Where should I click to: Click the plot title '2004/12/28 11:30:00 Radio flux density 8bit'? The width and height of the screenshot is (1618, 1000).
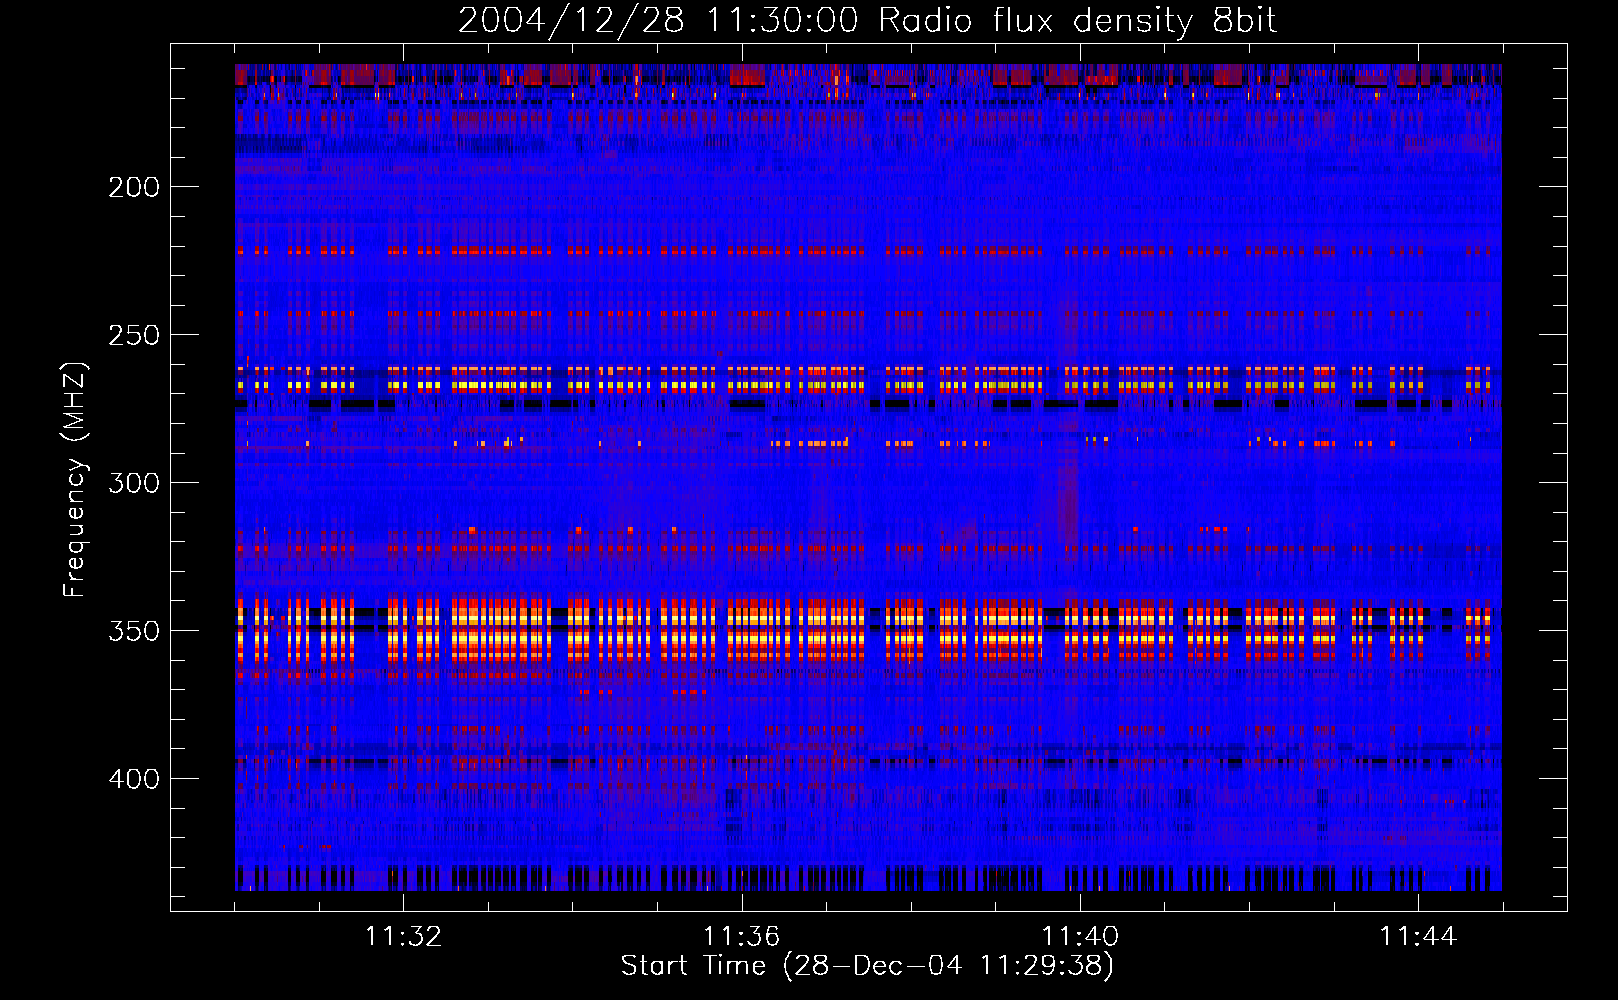point(867,21)
